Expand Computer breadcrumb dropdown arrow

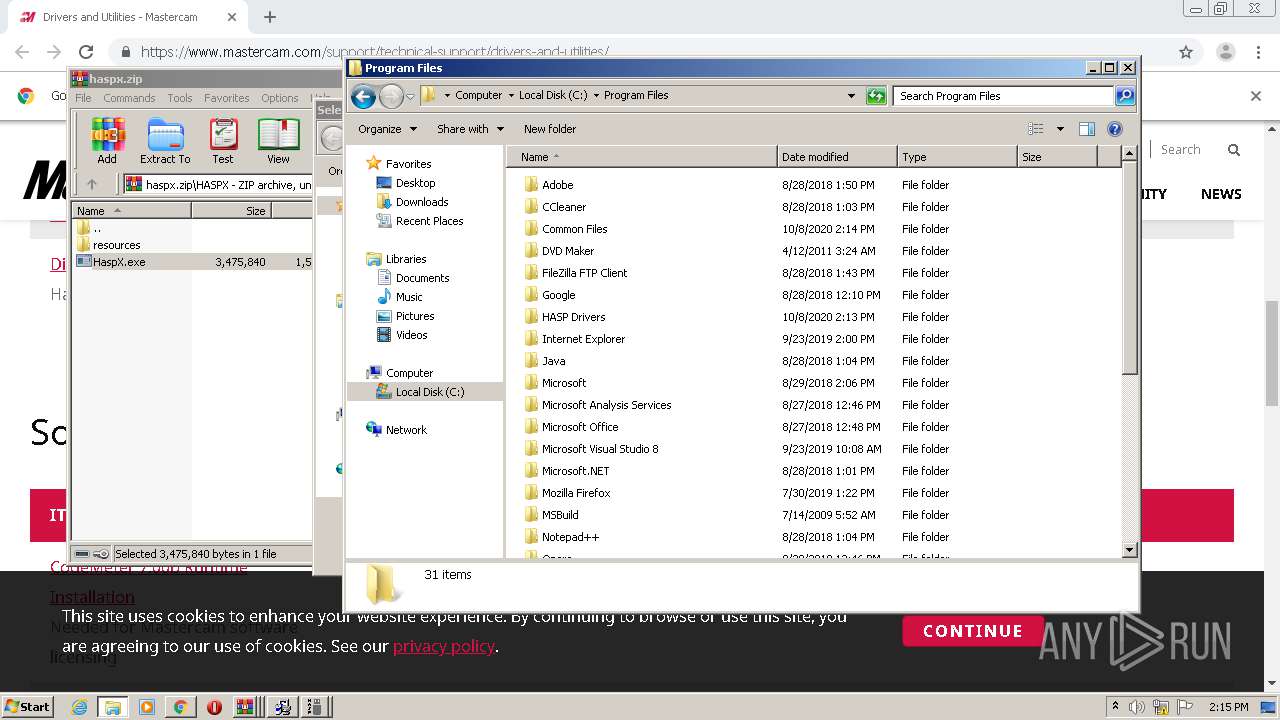pos(512,96)
